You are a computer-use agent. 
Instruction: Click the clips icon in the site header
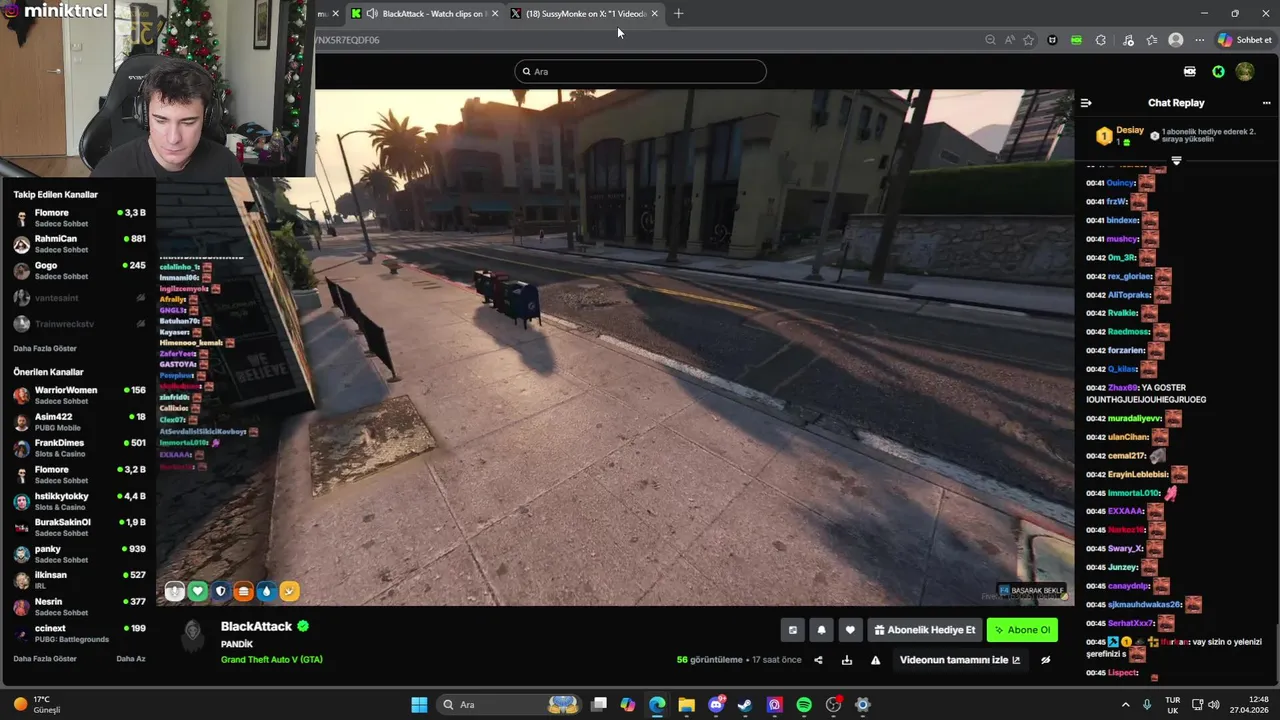click(x=1190, y=72)
